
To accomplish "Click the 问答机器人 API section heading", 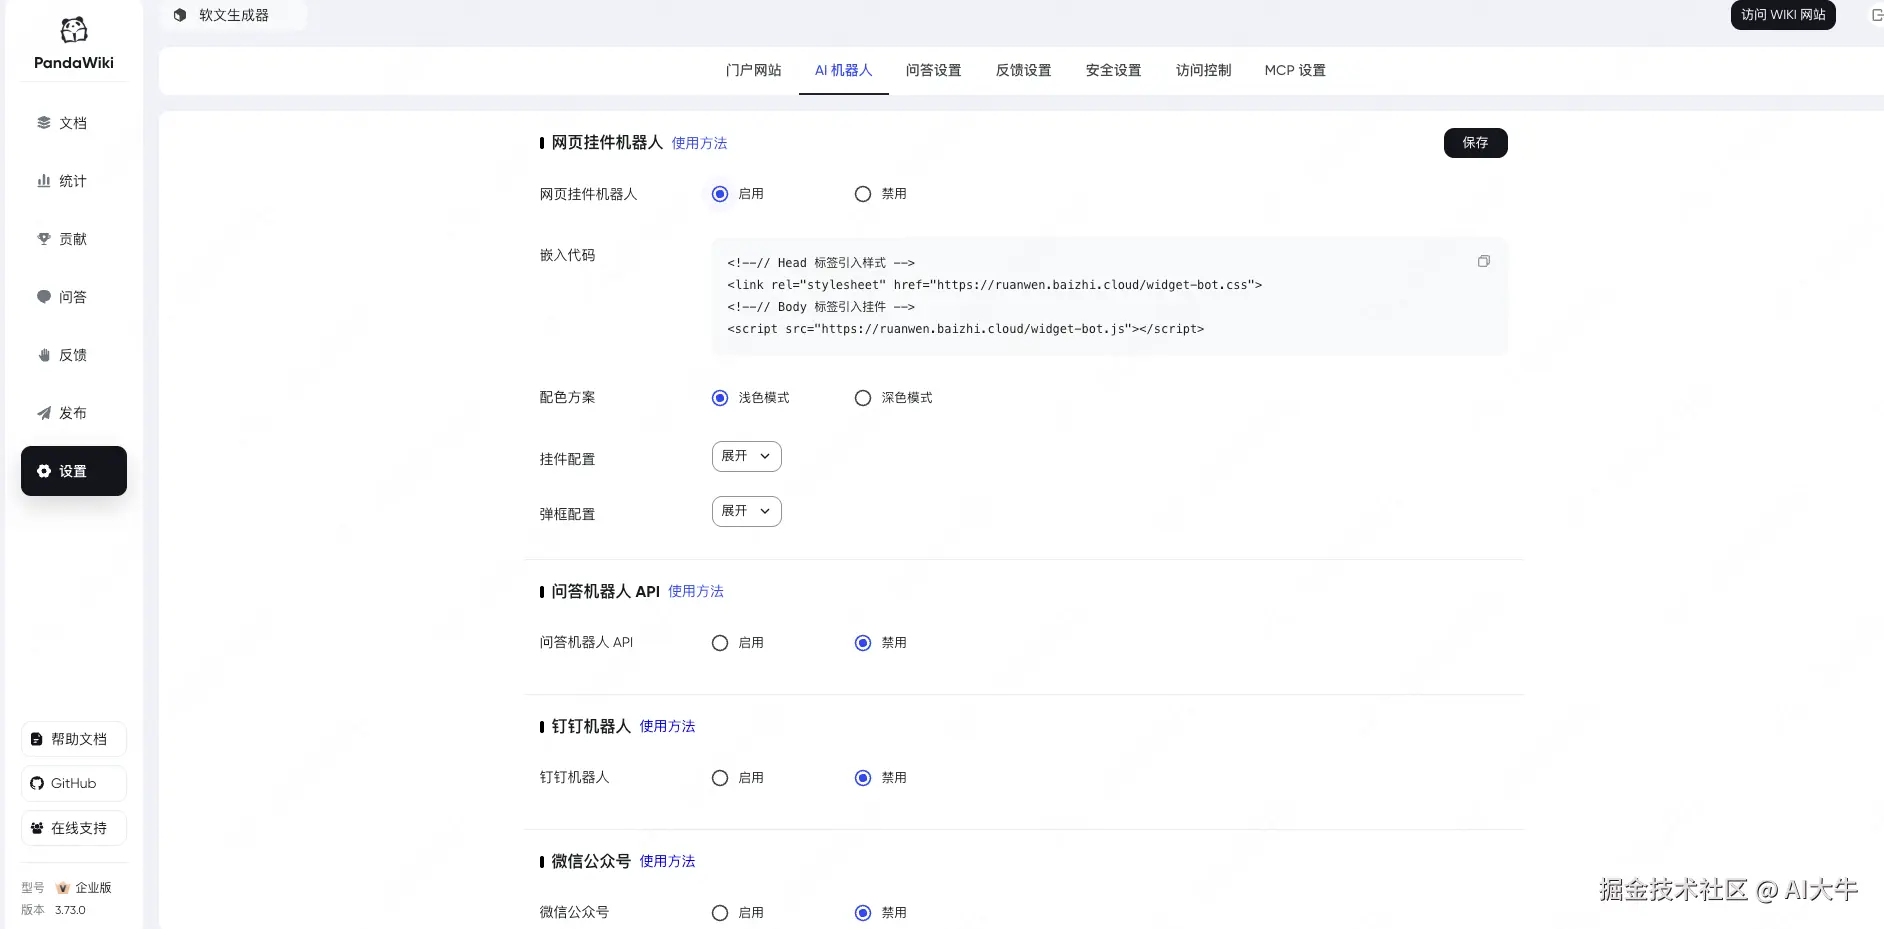I will [605, 591].
